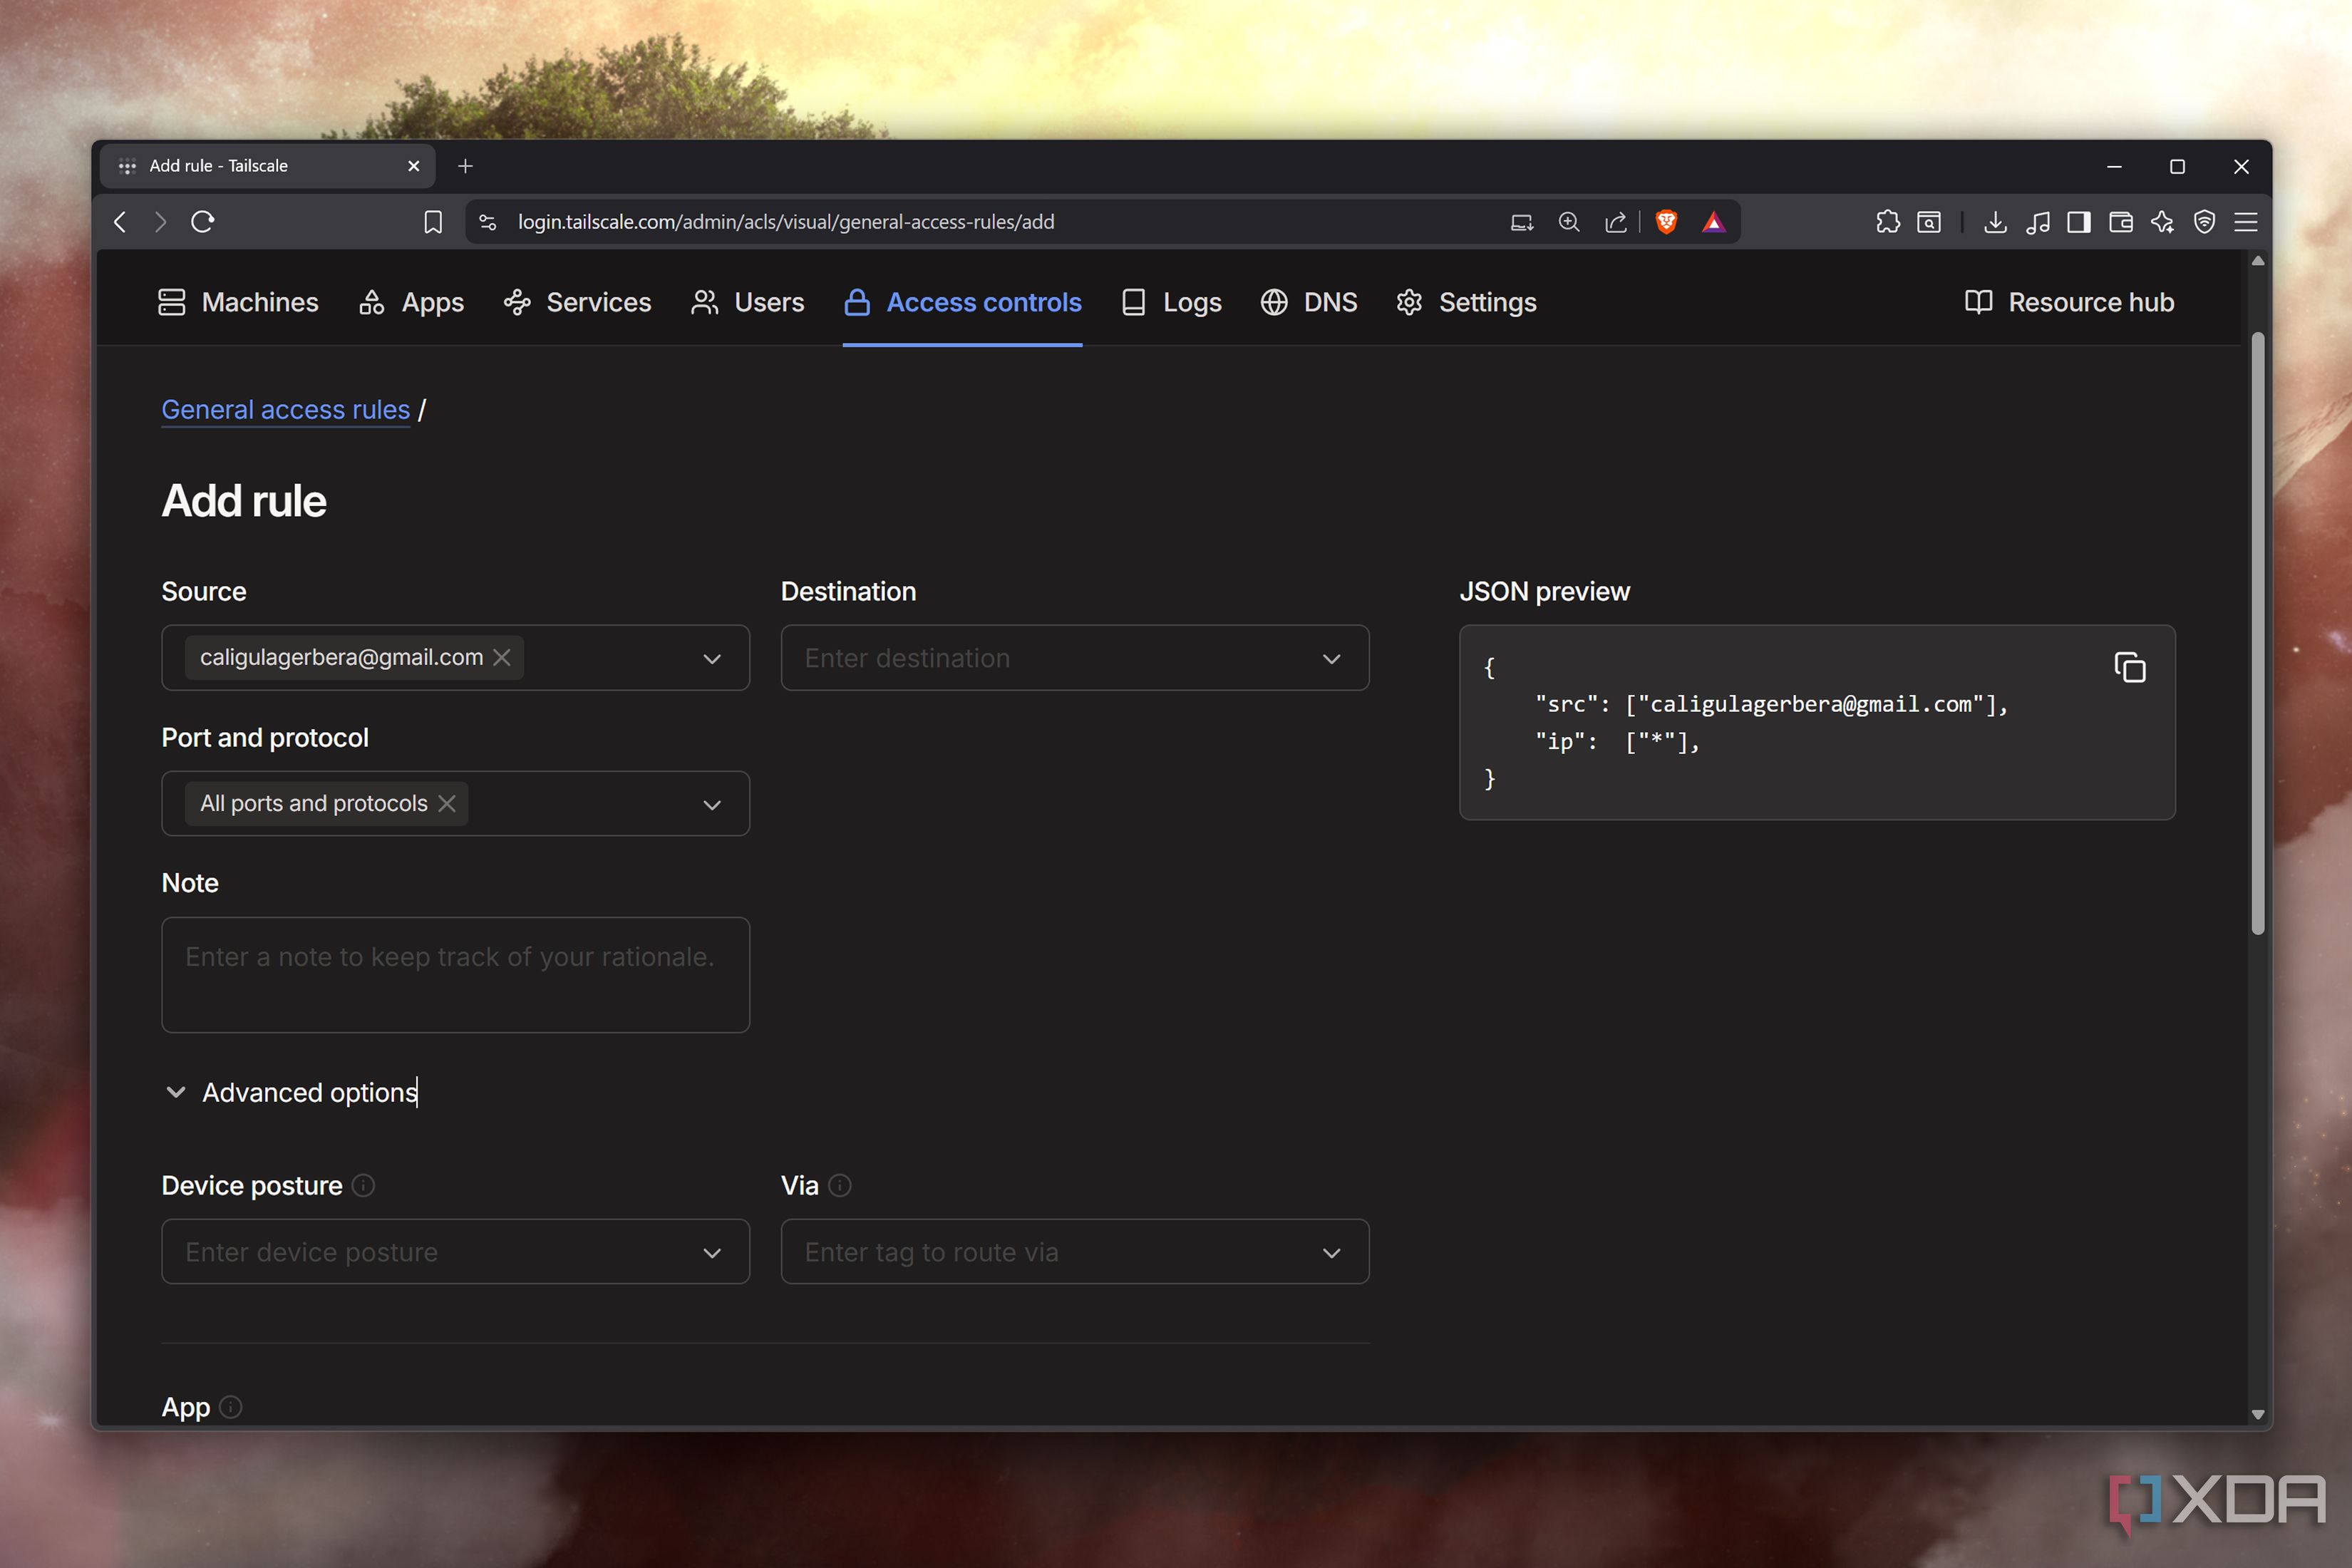Open the Brave Shields icon
This screenshot has height=1568, width=2352.
pyautogui.click(x=1666, y=222)
